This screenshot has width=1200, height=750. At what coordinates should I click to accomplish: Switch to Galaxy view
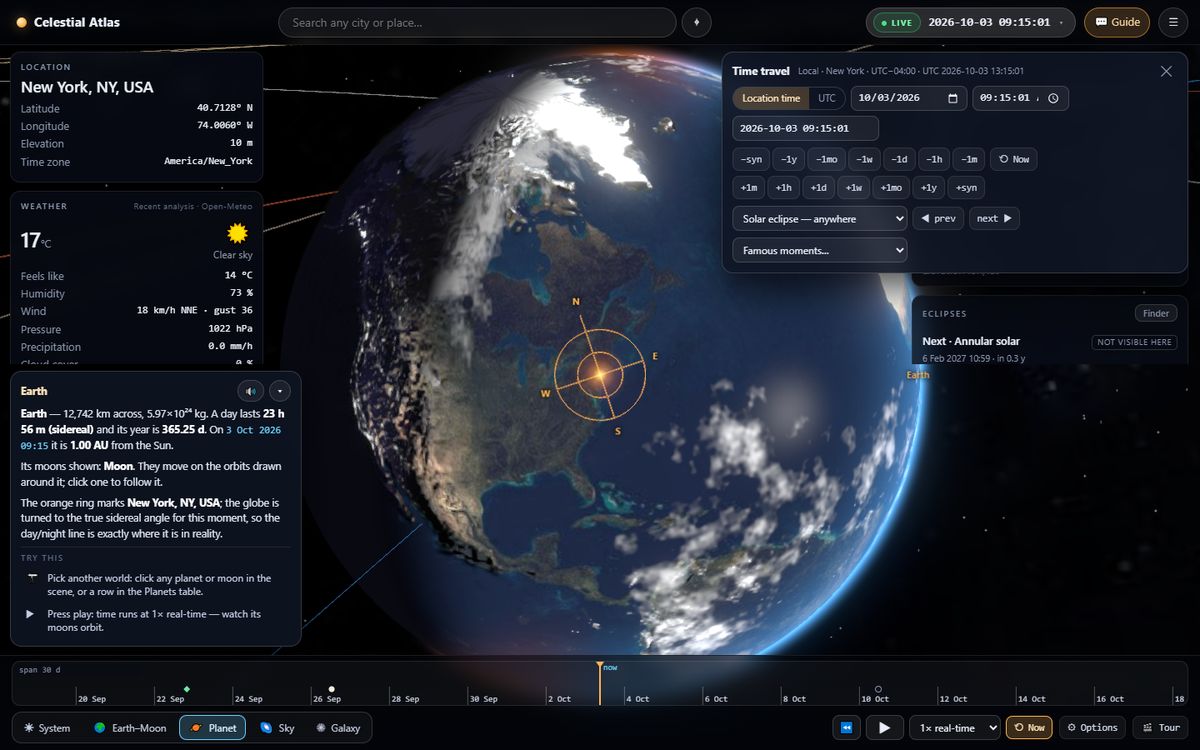pos(338,728)
